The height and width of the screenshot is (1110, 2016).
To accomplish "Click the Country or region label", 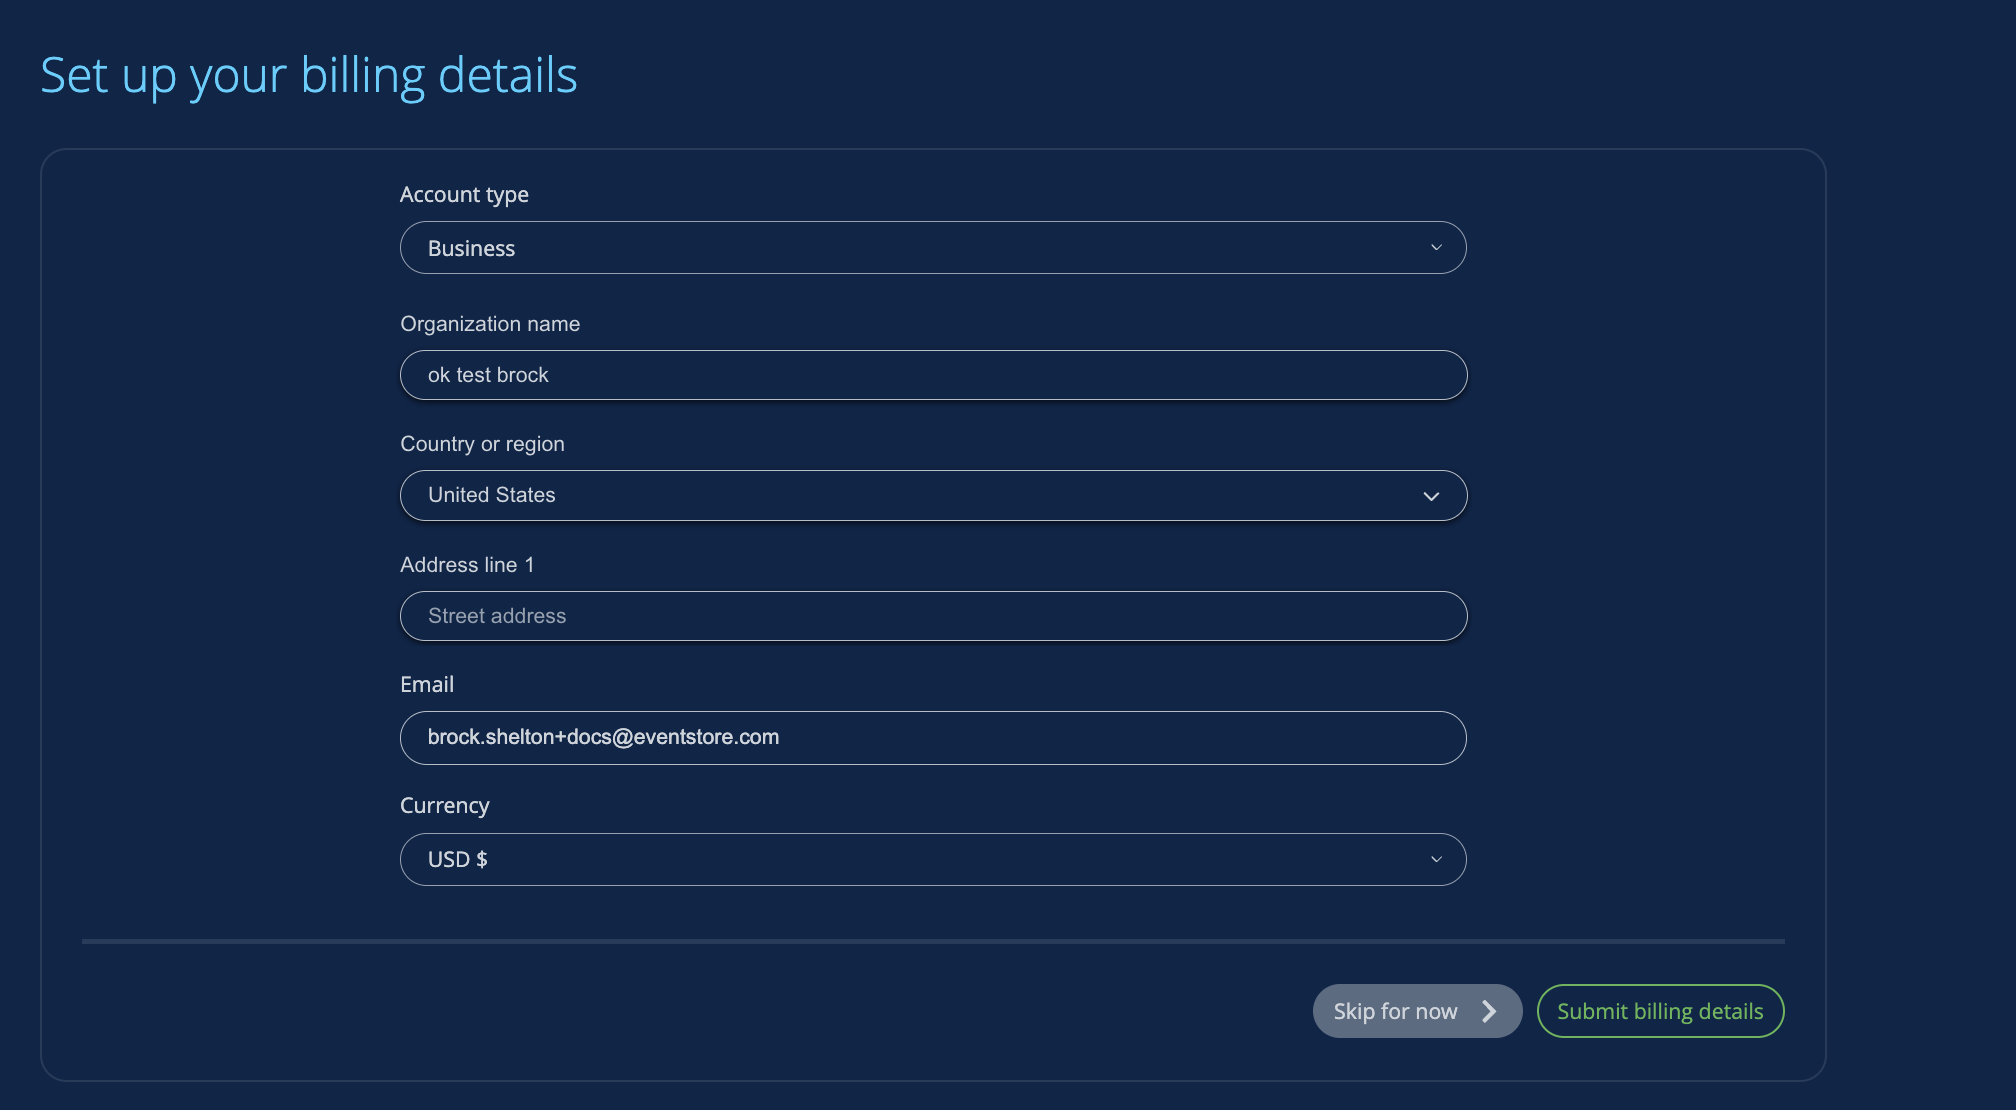I will click(x=482, y=444).
